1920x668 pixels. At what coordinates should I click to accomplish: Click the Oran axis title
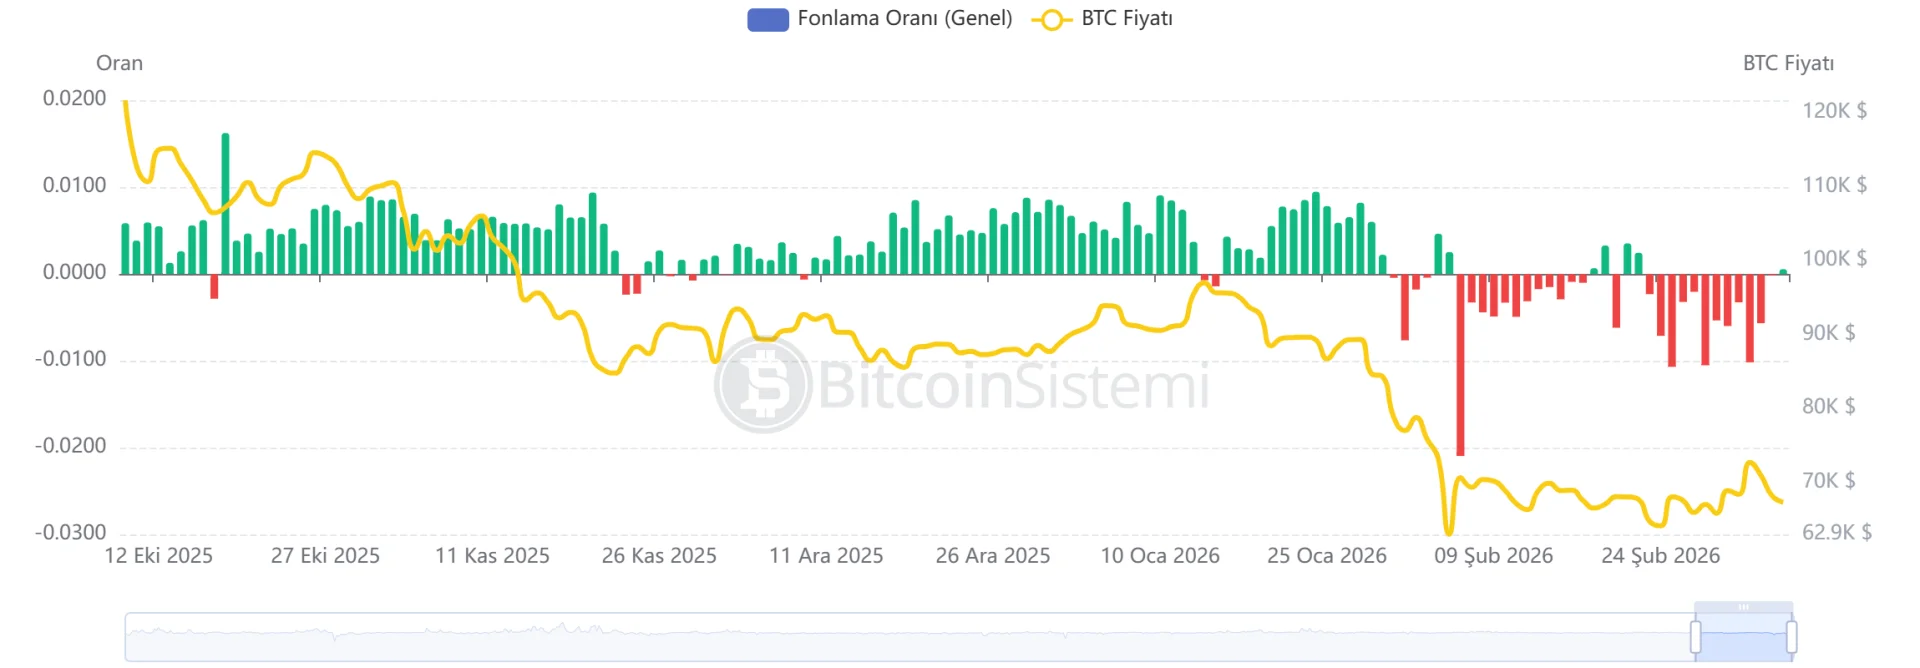[119, 63]
